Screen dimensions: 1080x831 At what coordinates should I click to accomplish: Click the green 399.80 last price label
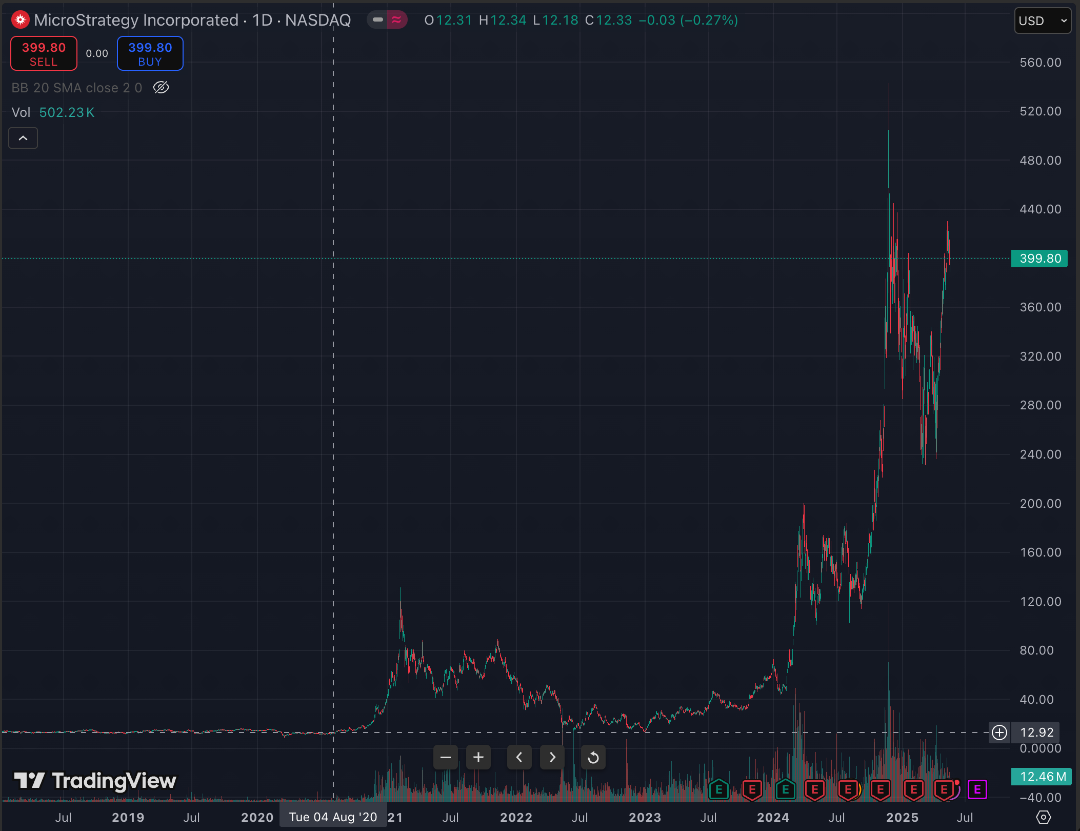1039,258
